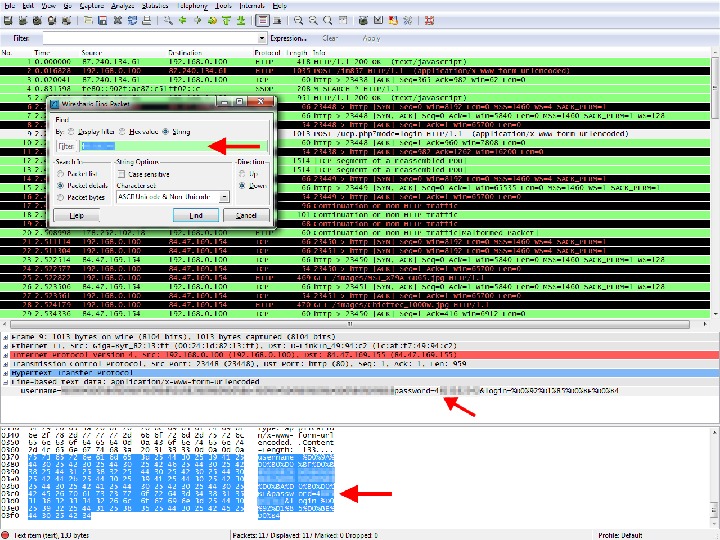Go back in packet history
Screen dimensions: 720x540
[183, 21]
